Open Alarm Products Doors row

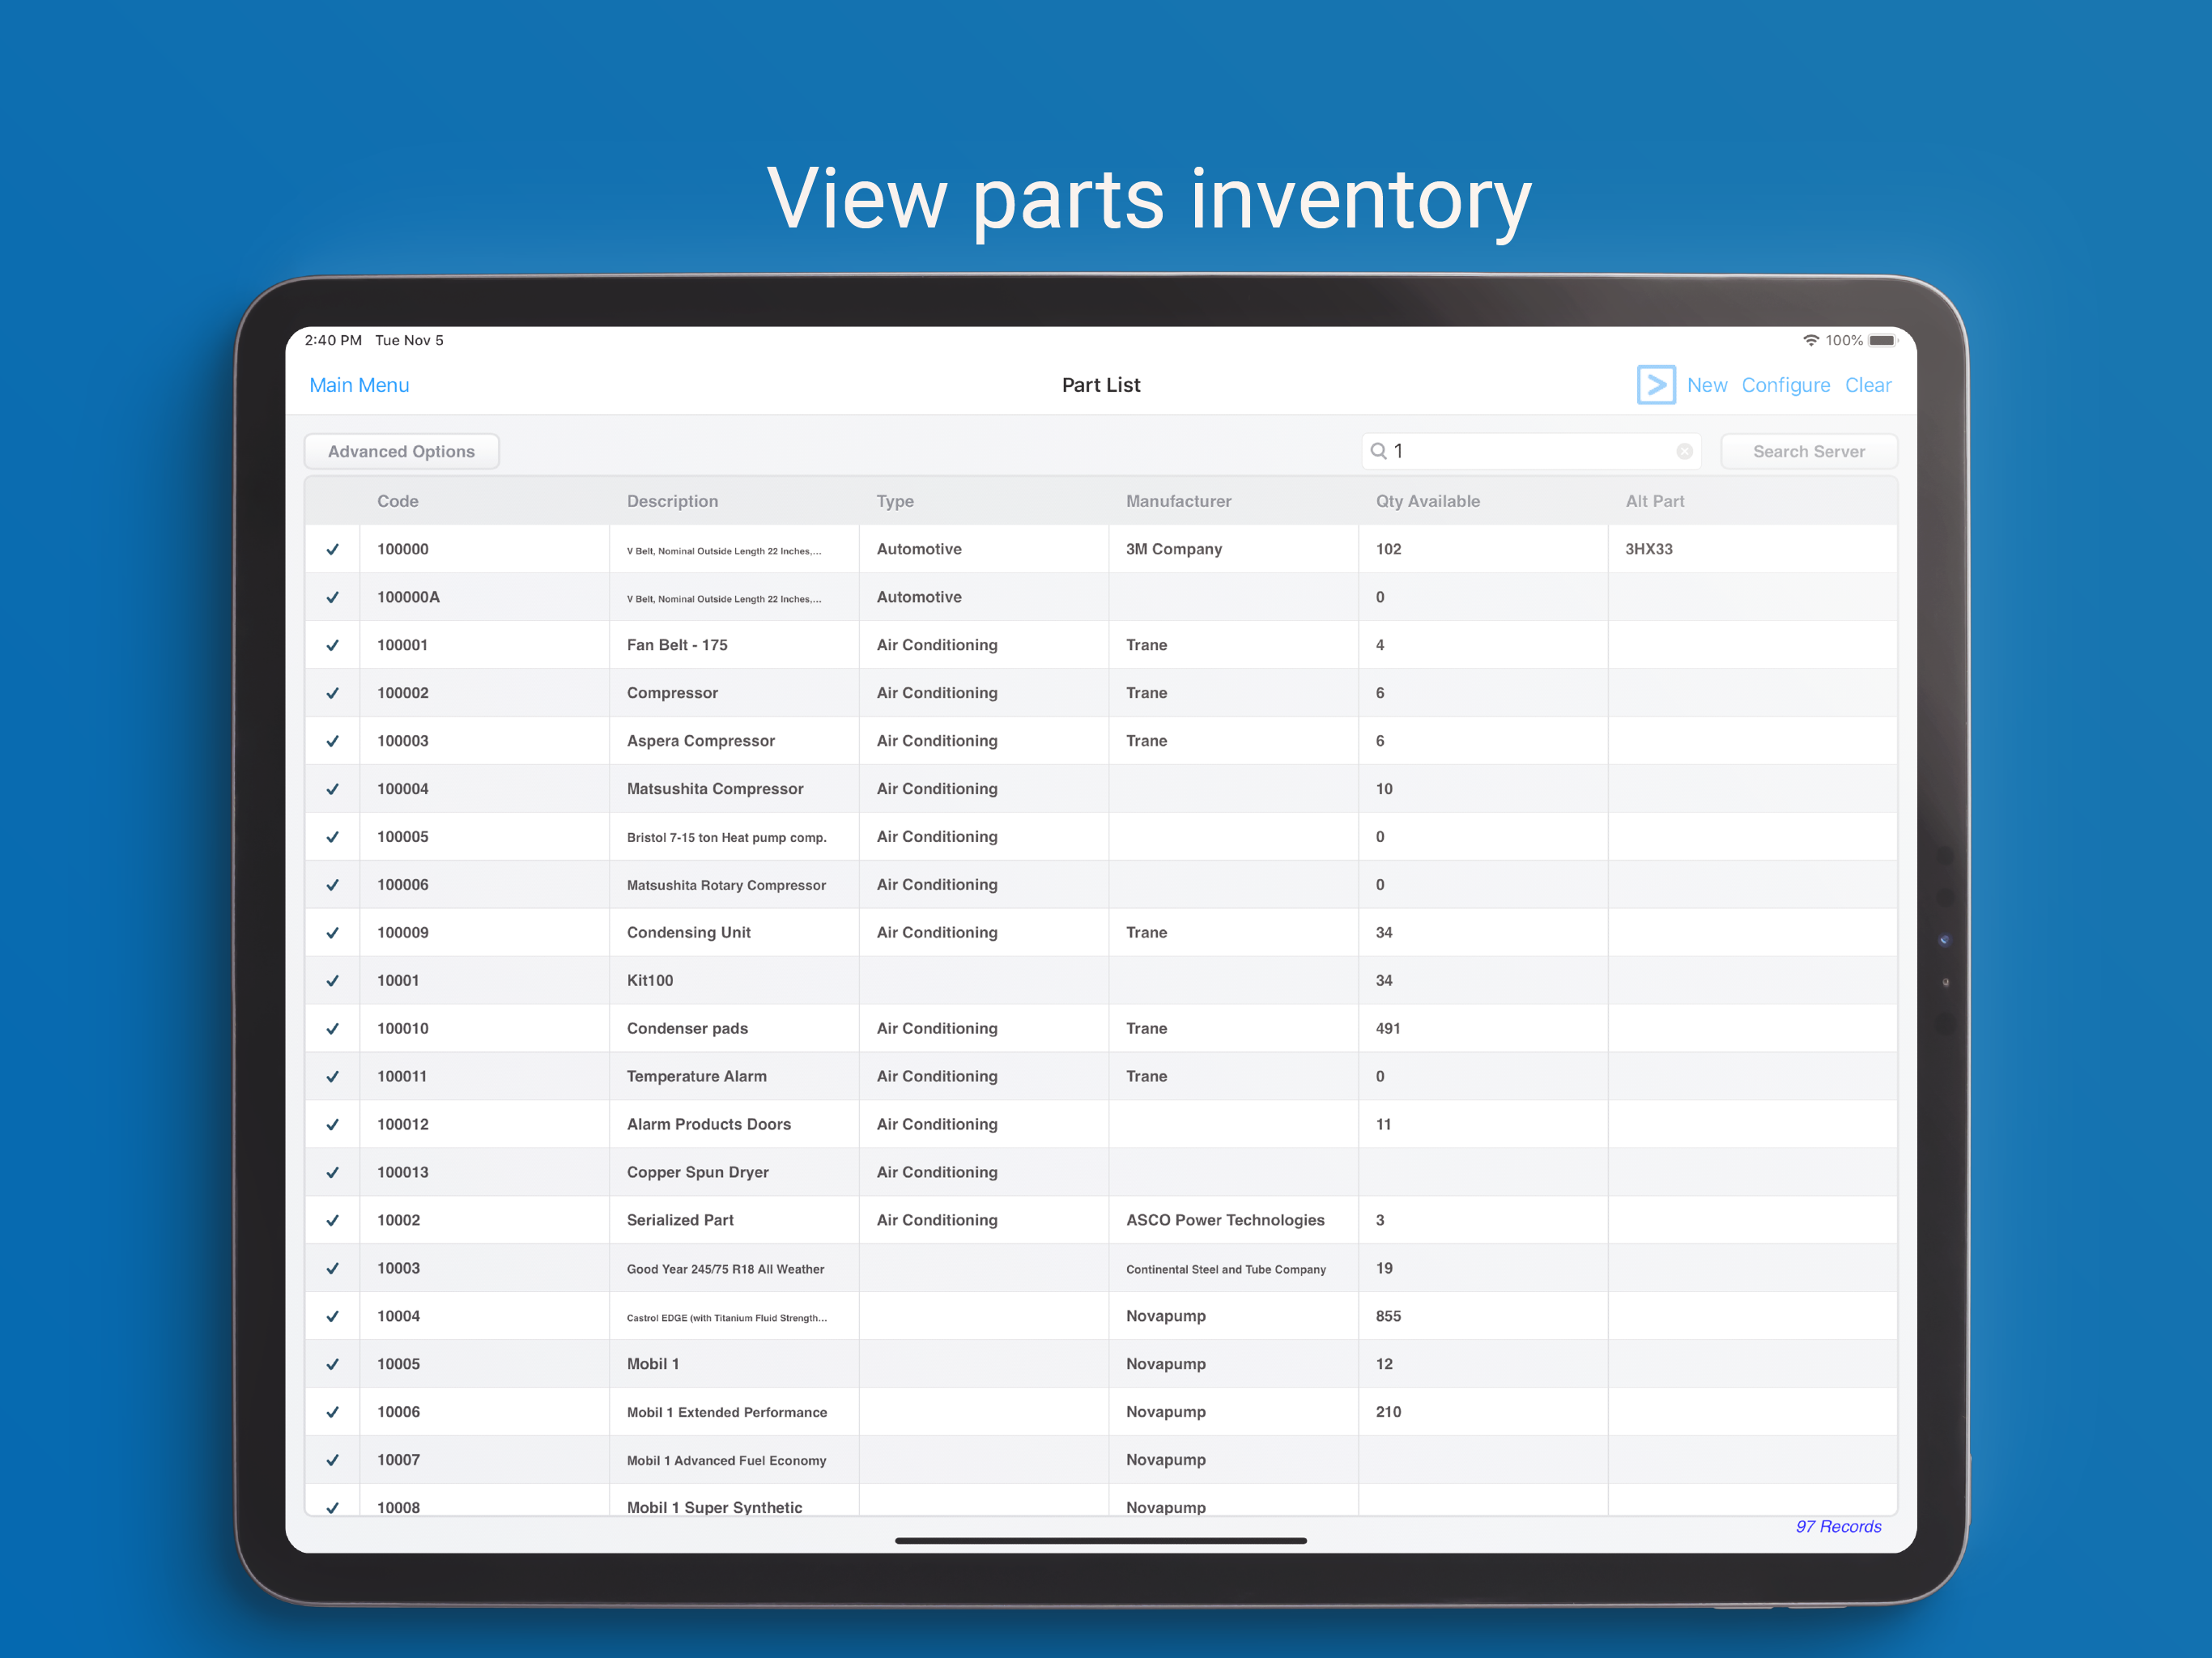[1101, 1125]
